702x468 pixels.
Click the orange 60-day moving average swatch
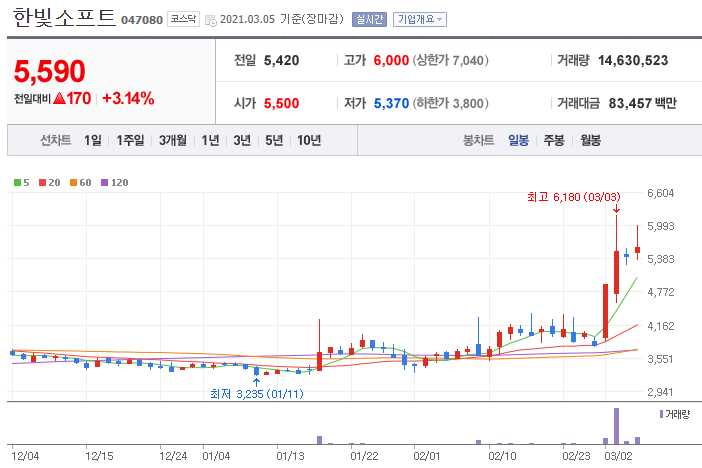pyautogui.click(x=73, y=183)
